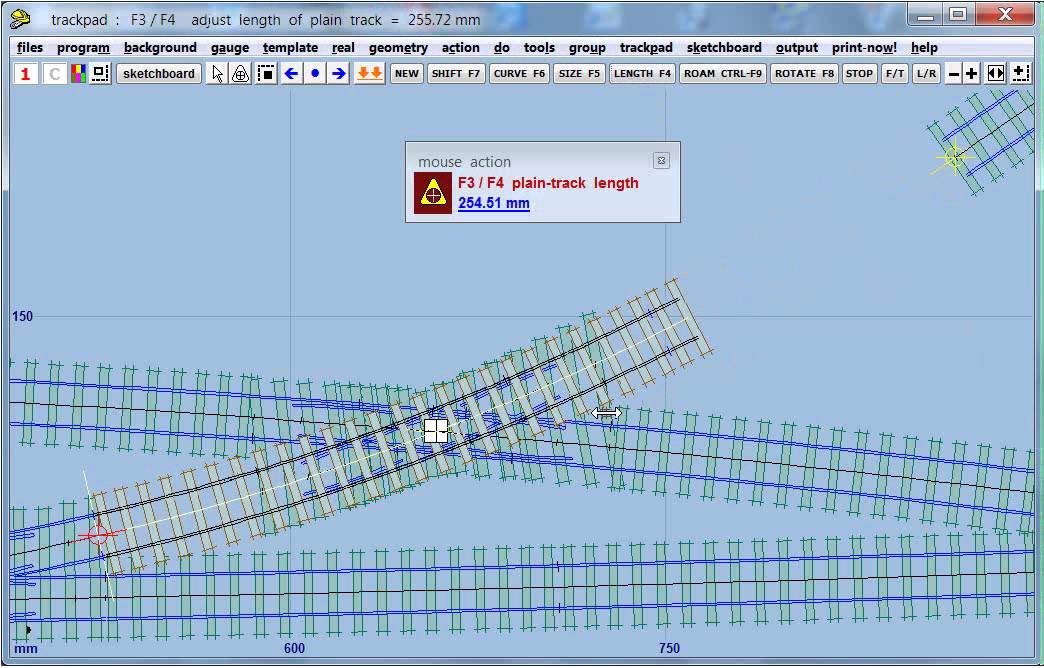Click the yellow star marker on the track
Screen dimensions: 1044x668
tap(954, 158)
